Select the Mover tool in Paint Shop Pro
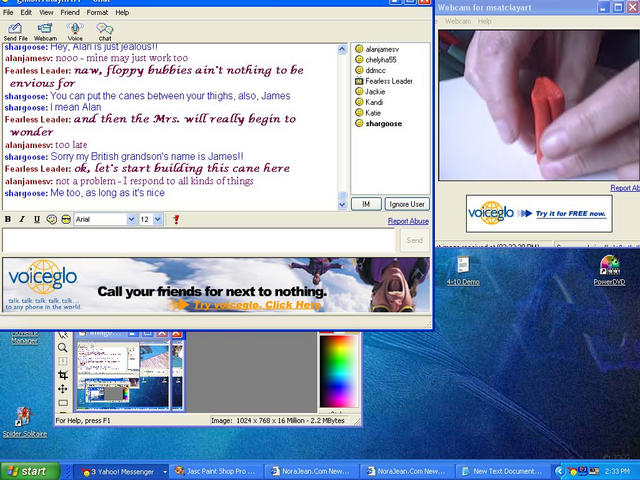640x480 pixels. coord(62,389)
